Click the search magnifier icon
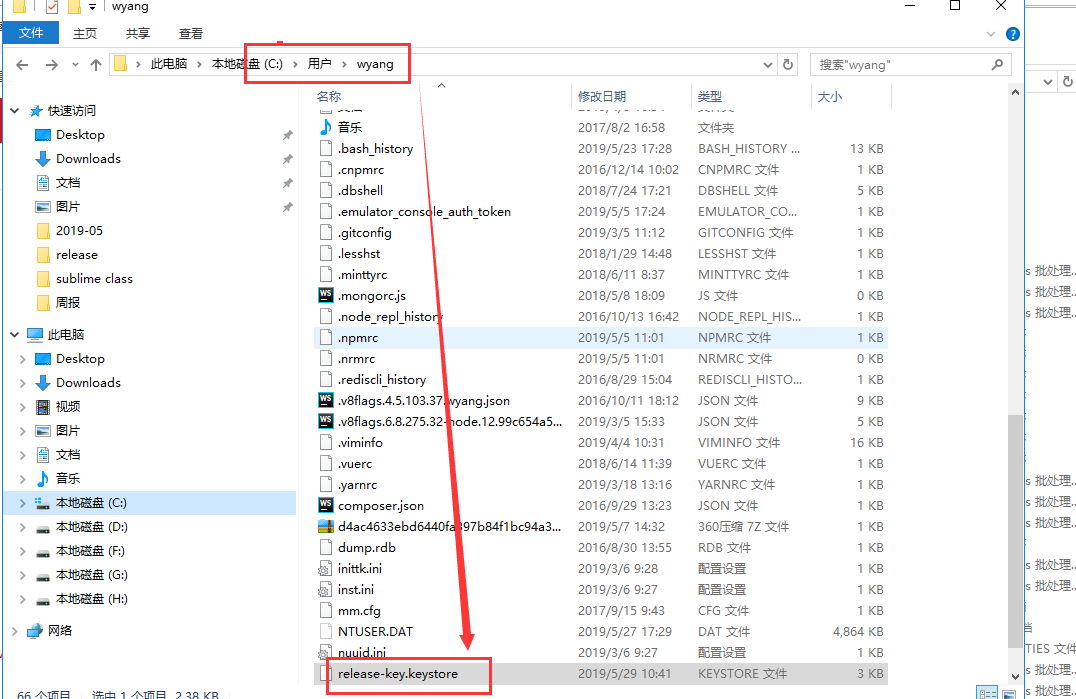 point(997,63)
